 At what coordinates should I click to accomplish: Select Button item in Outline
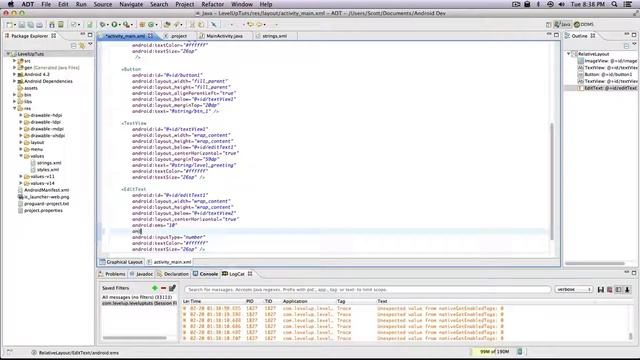pyautogui.click(x=605, y=74)
